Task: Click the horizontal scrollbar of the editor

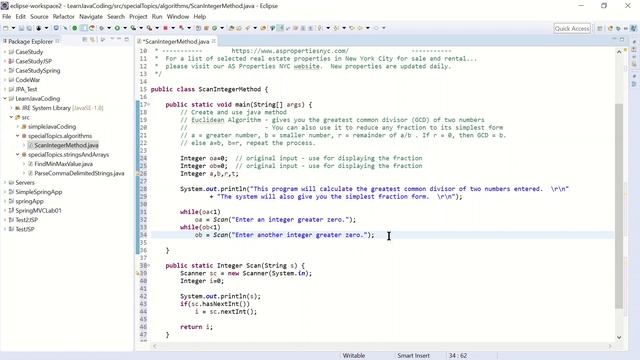Action: tap(382, 346)
